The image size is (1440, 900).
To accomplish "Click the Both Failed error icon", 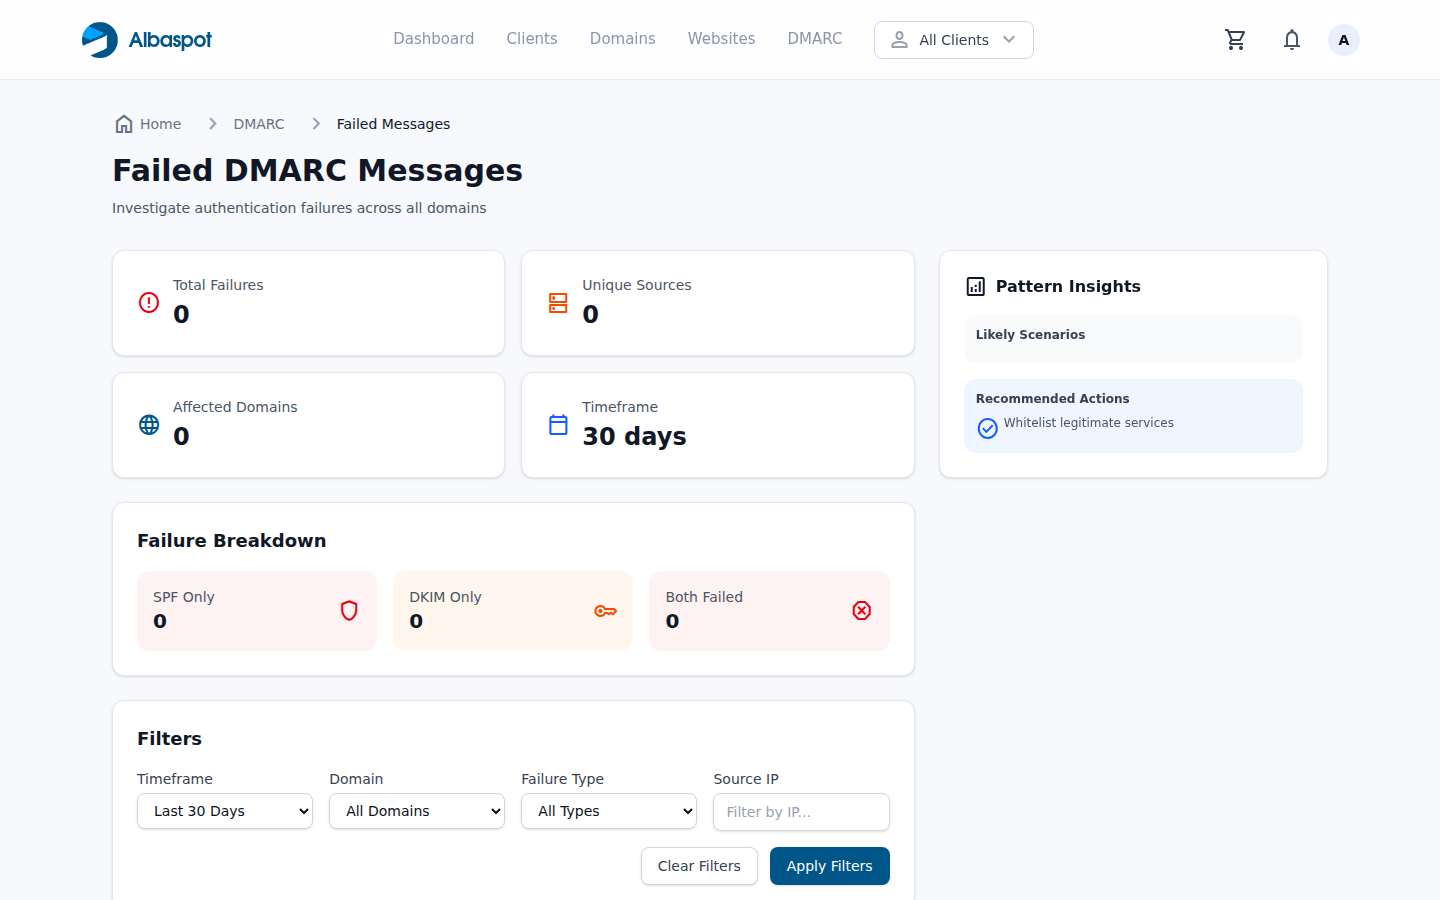I will tap(862, 610).
